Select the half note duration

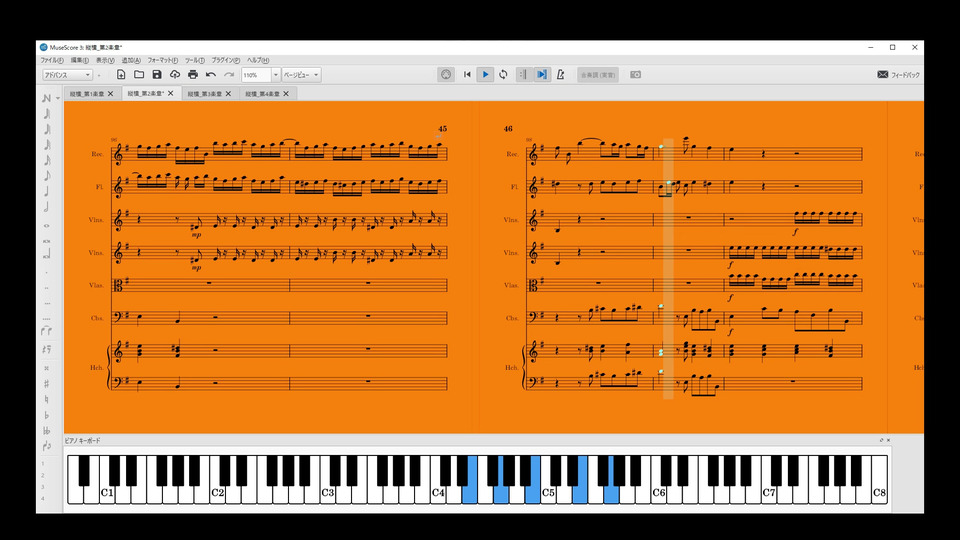(x=47, y=208)
